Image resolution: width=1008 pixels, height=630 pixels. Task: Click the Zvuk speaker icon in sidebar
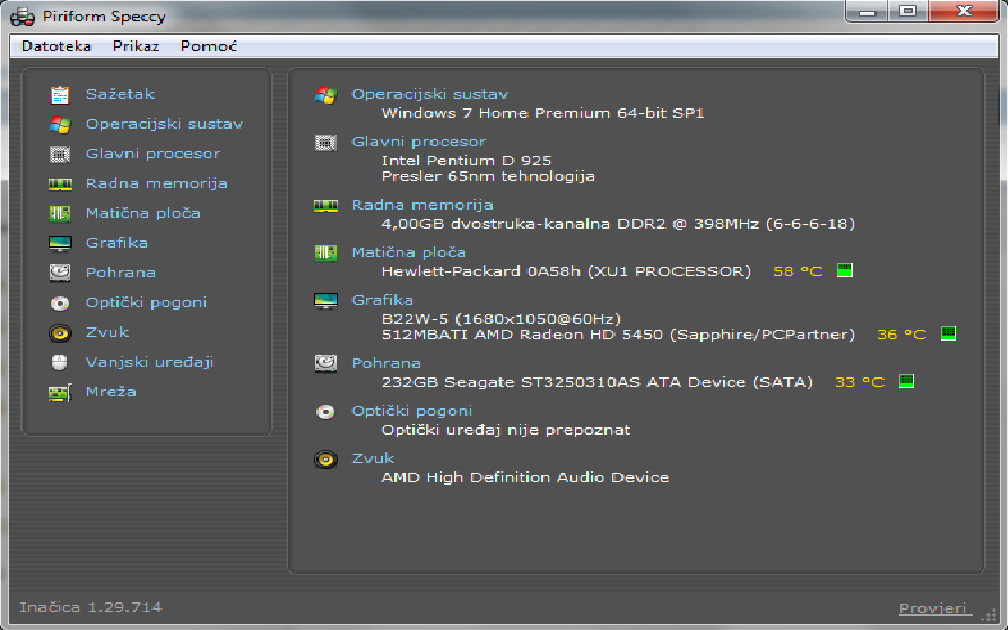point(60,333)
